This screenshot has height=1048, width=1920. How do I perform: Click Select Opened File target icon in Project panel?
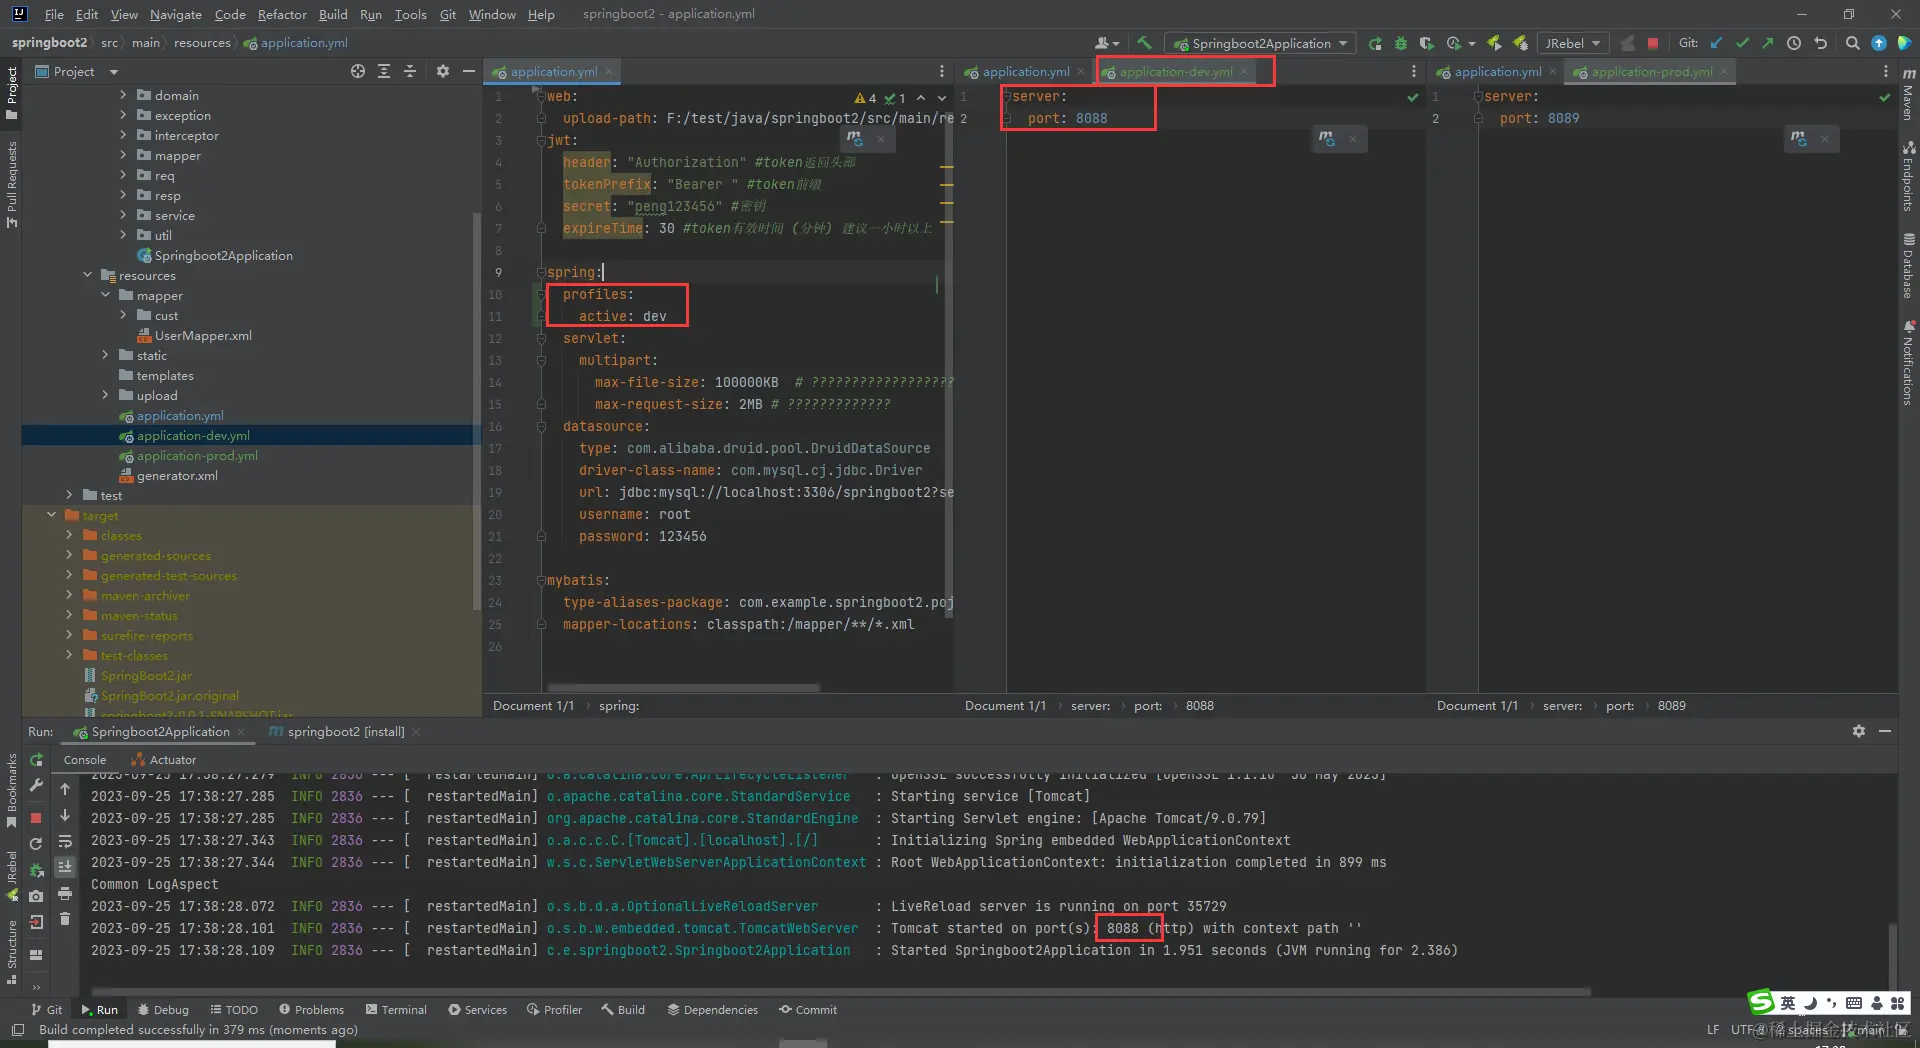pyautogui.click(x=358, y=71)
